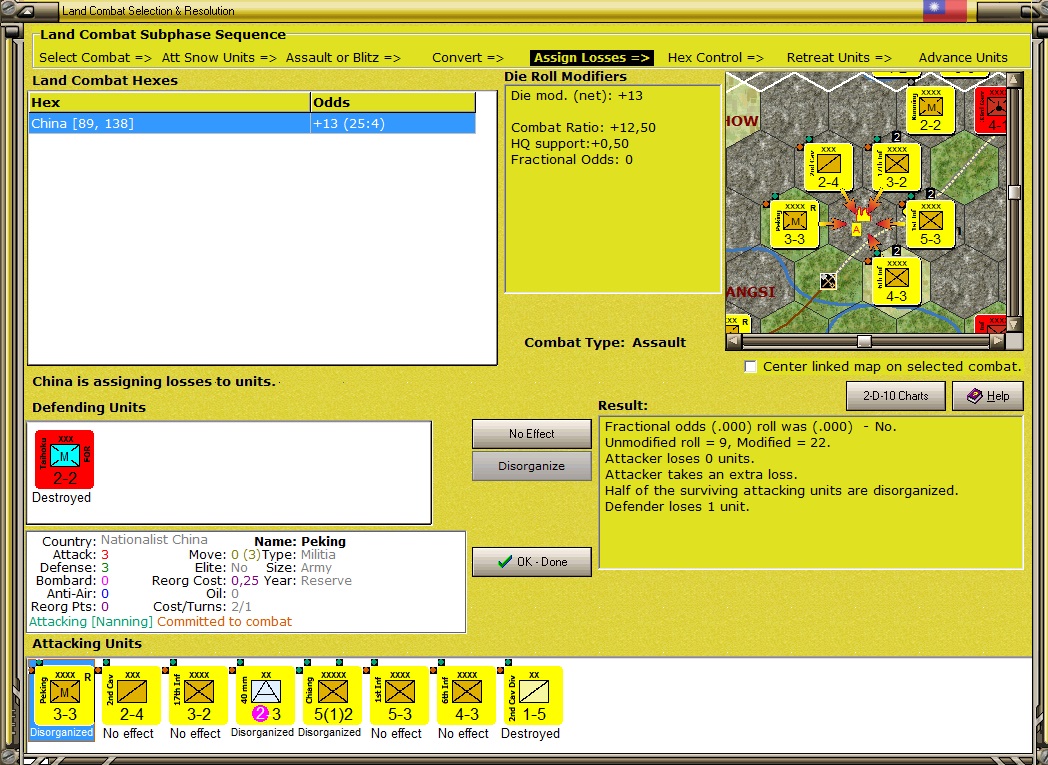Click the map scroll up arrow

[x=1014, y=80]
